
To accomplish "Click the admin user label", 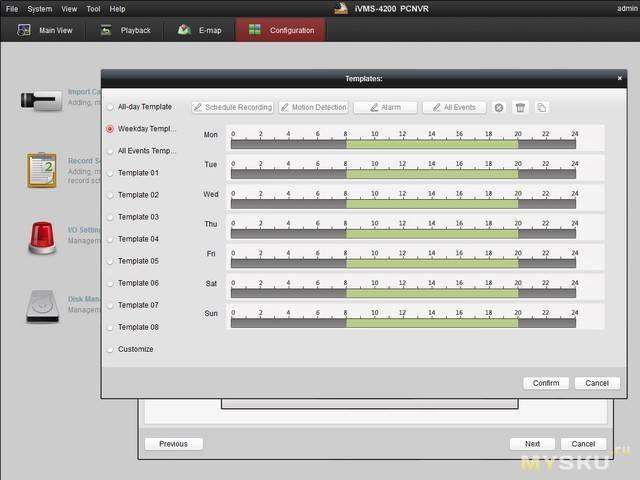I will click(x=628, y=8).
